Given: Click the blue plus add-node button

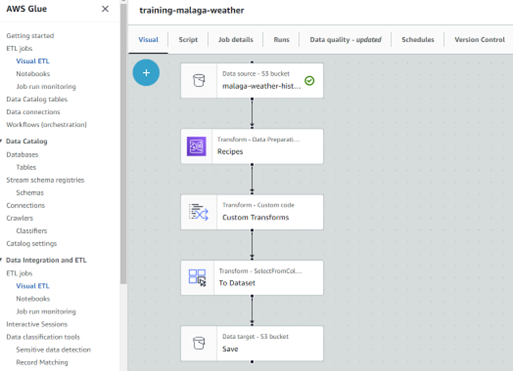Looking at the screenshot, I should coord(146,73).
